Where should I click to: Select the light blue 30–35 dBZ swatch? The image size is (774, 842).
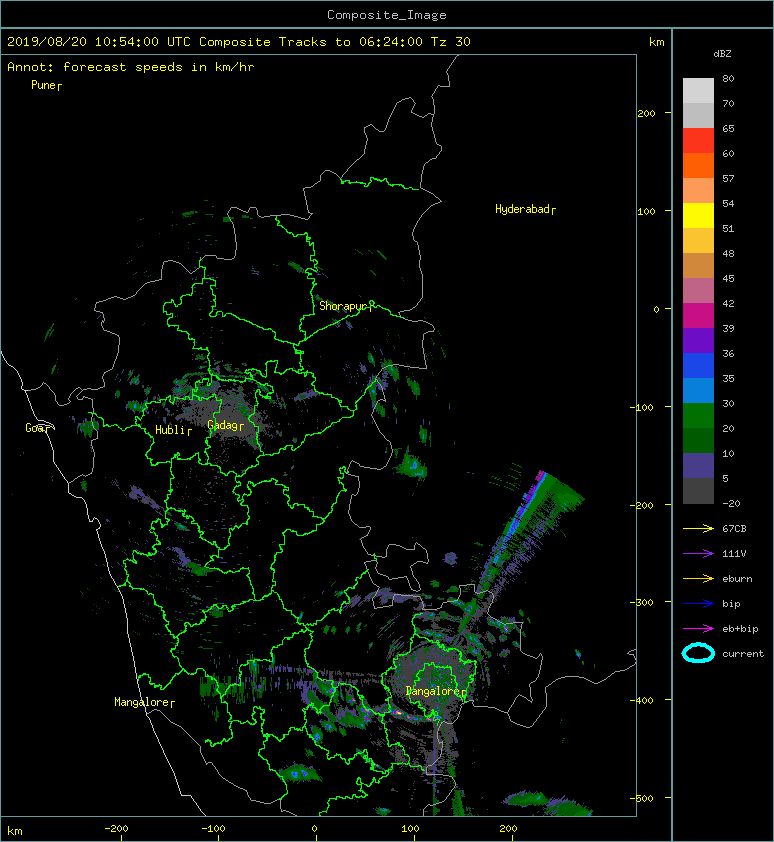[x=698, y=390]
